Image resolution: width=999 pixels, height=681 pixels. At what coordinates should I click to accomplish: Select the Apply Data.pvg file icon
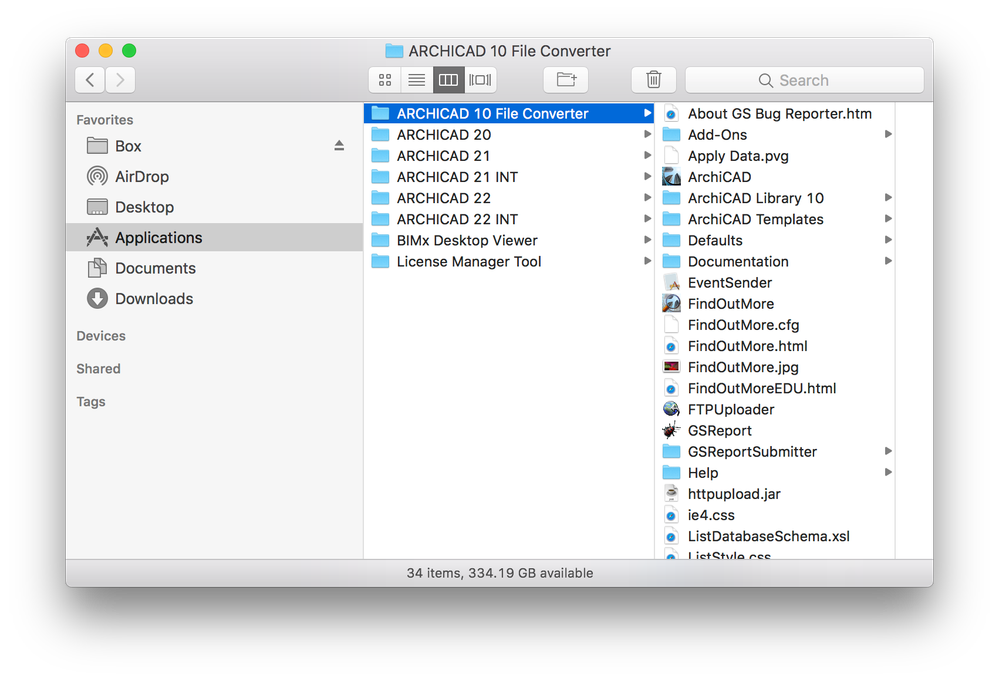[x=671, y=155]
